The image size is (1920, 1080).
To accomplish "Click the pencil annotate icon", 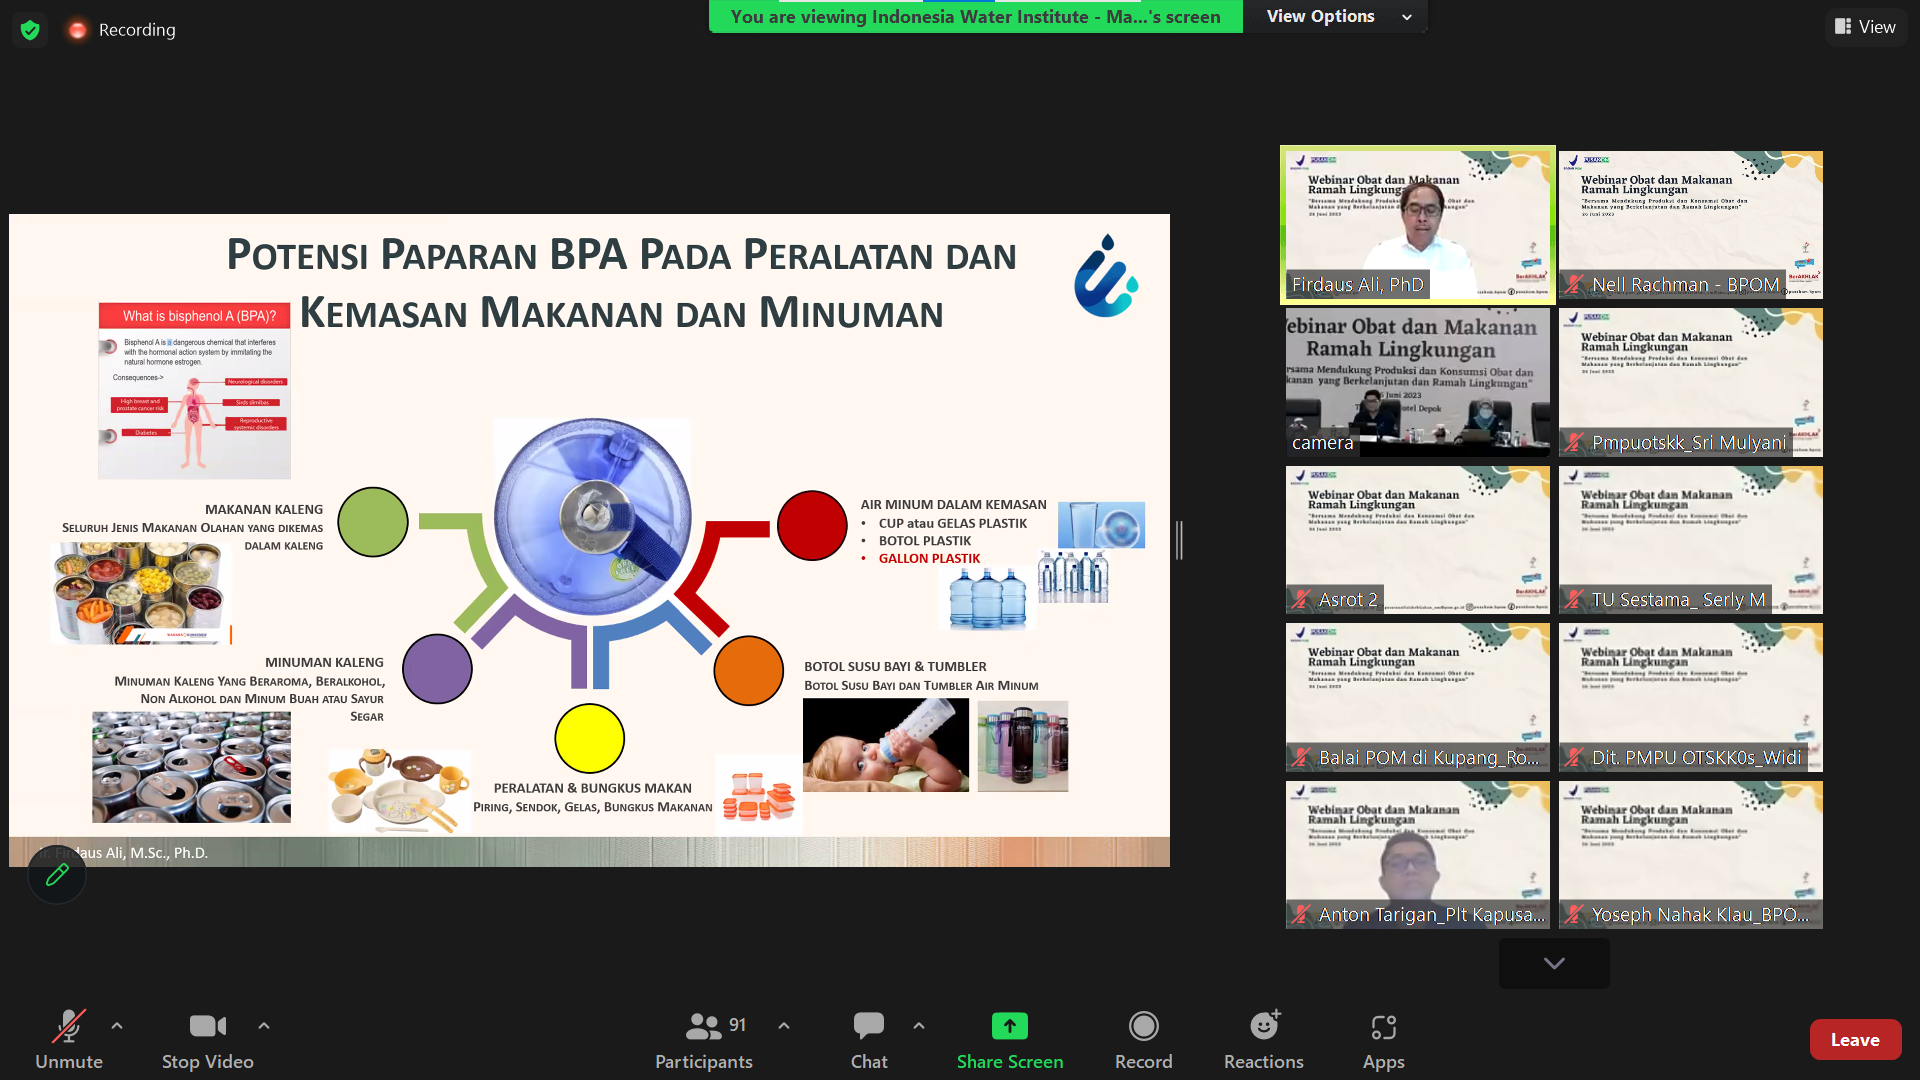I will [57, 875].
